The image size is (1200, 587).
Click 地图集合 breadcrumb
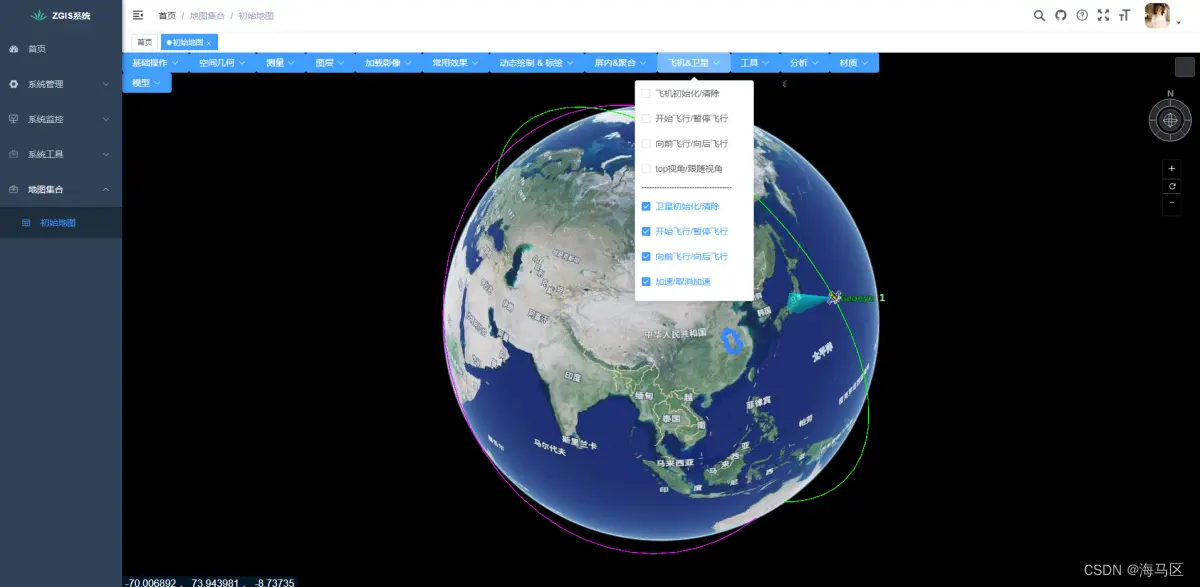[x=207, y=16]
